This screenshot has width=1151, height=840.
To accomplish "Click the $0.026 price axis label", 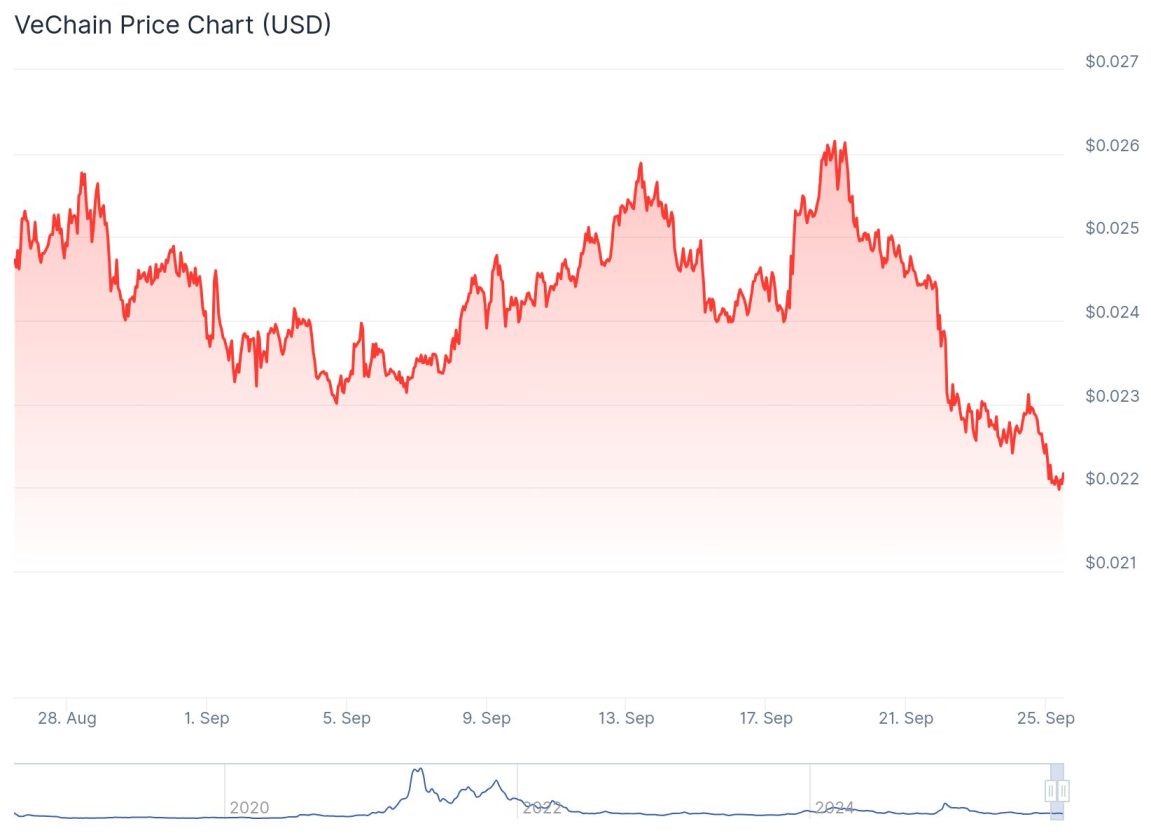I will tap(1112, 146).
